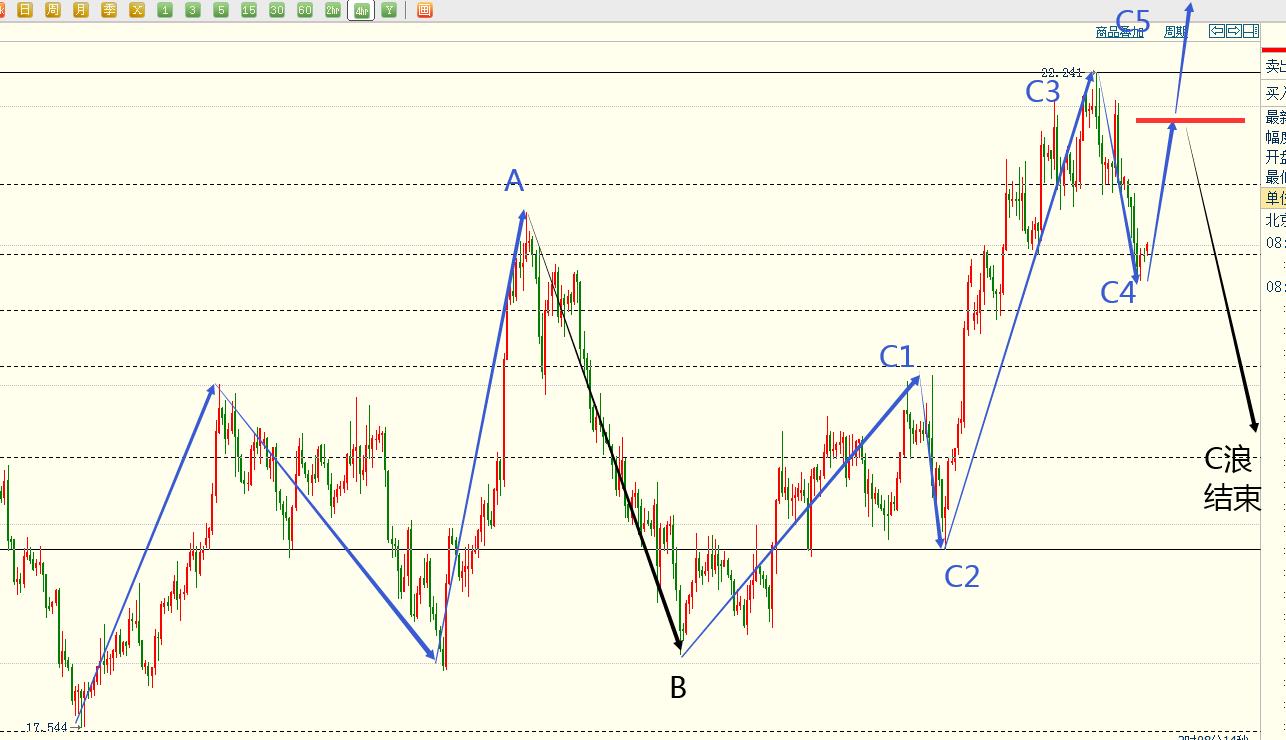Switch chart to quarterly (季) period

[109, 10]
